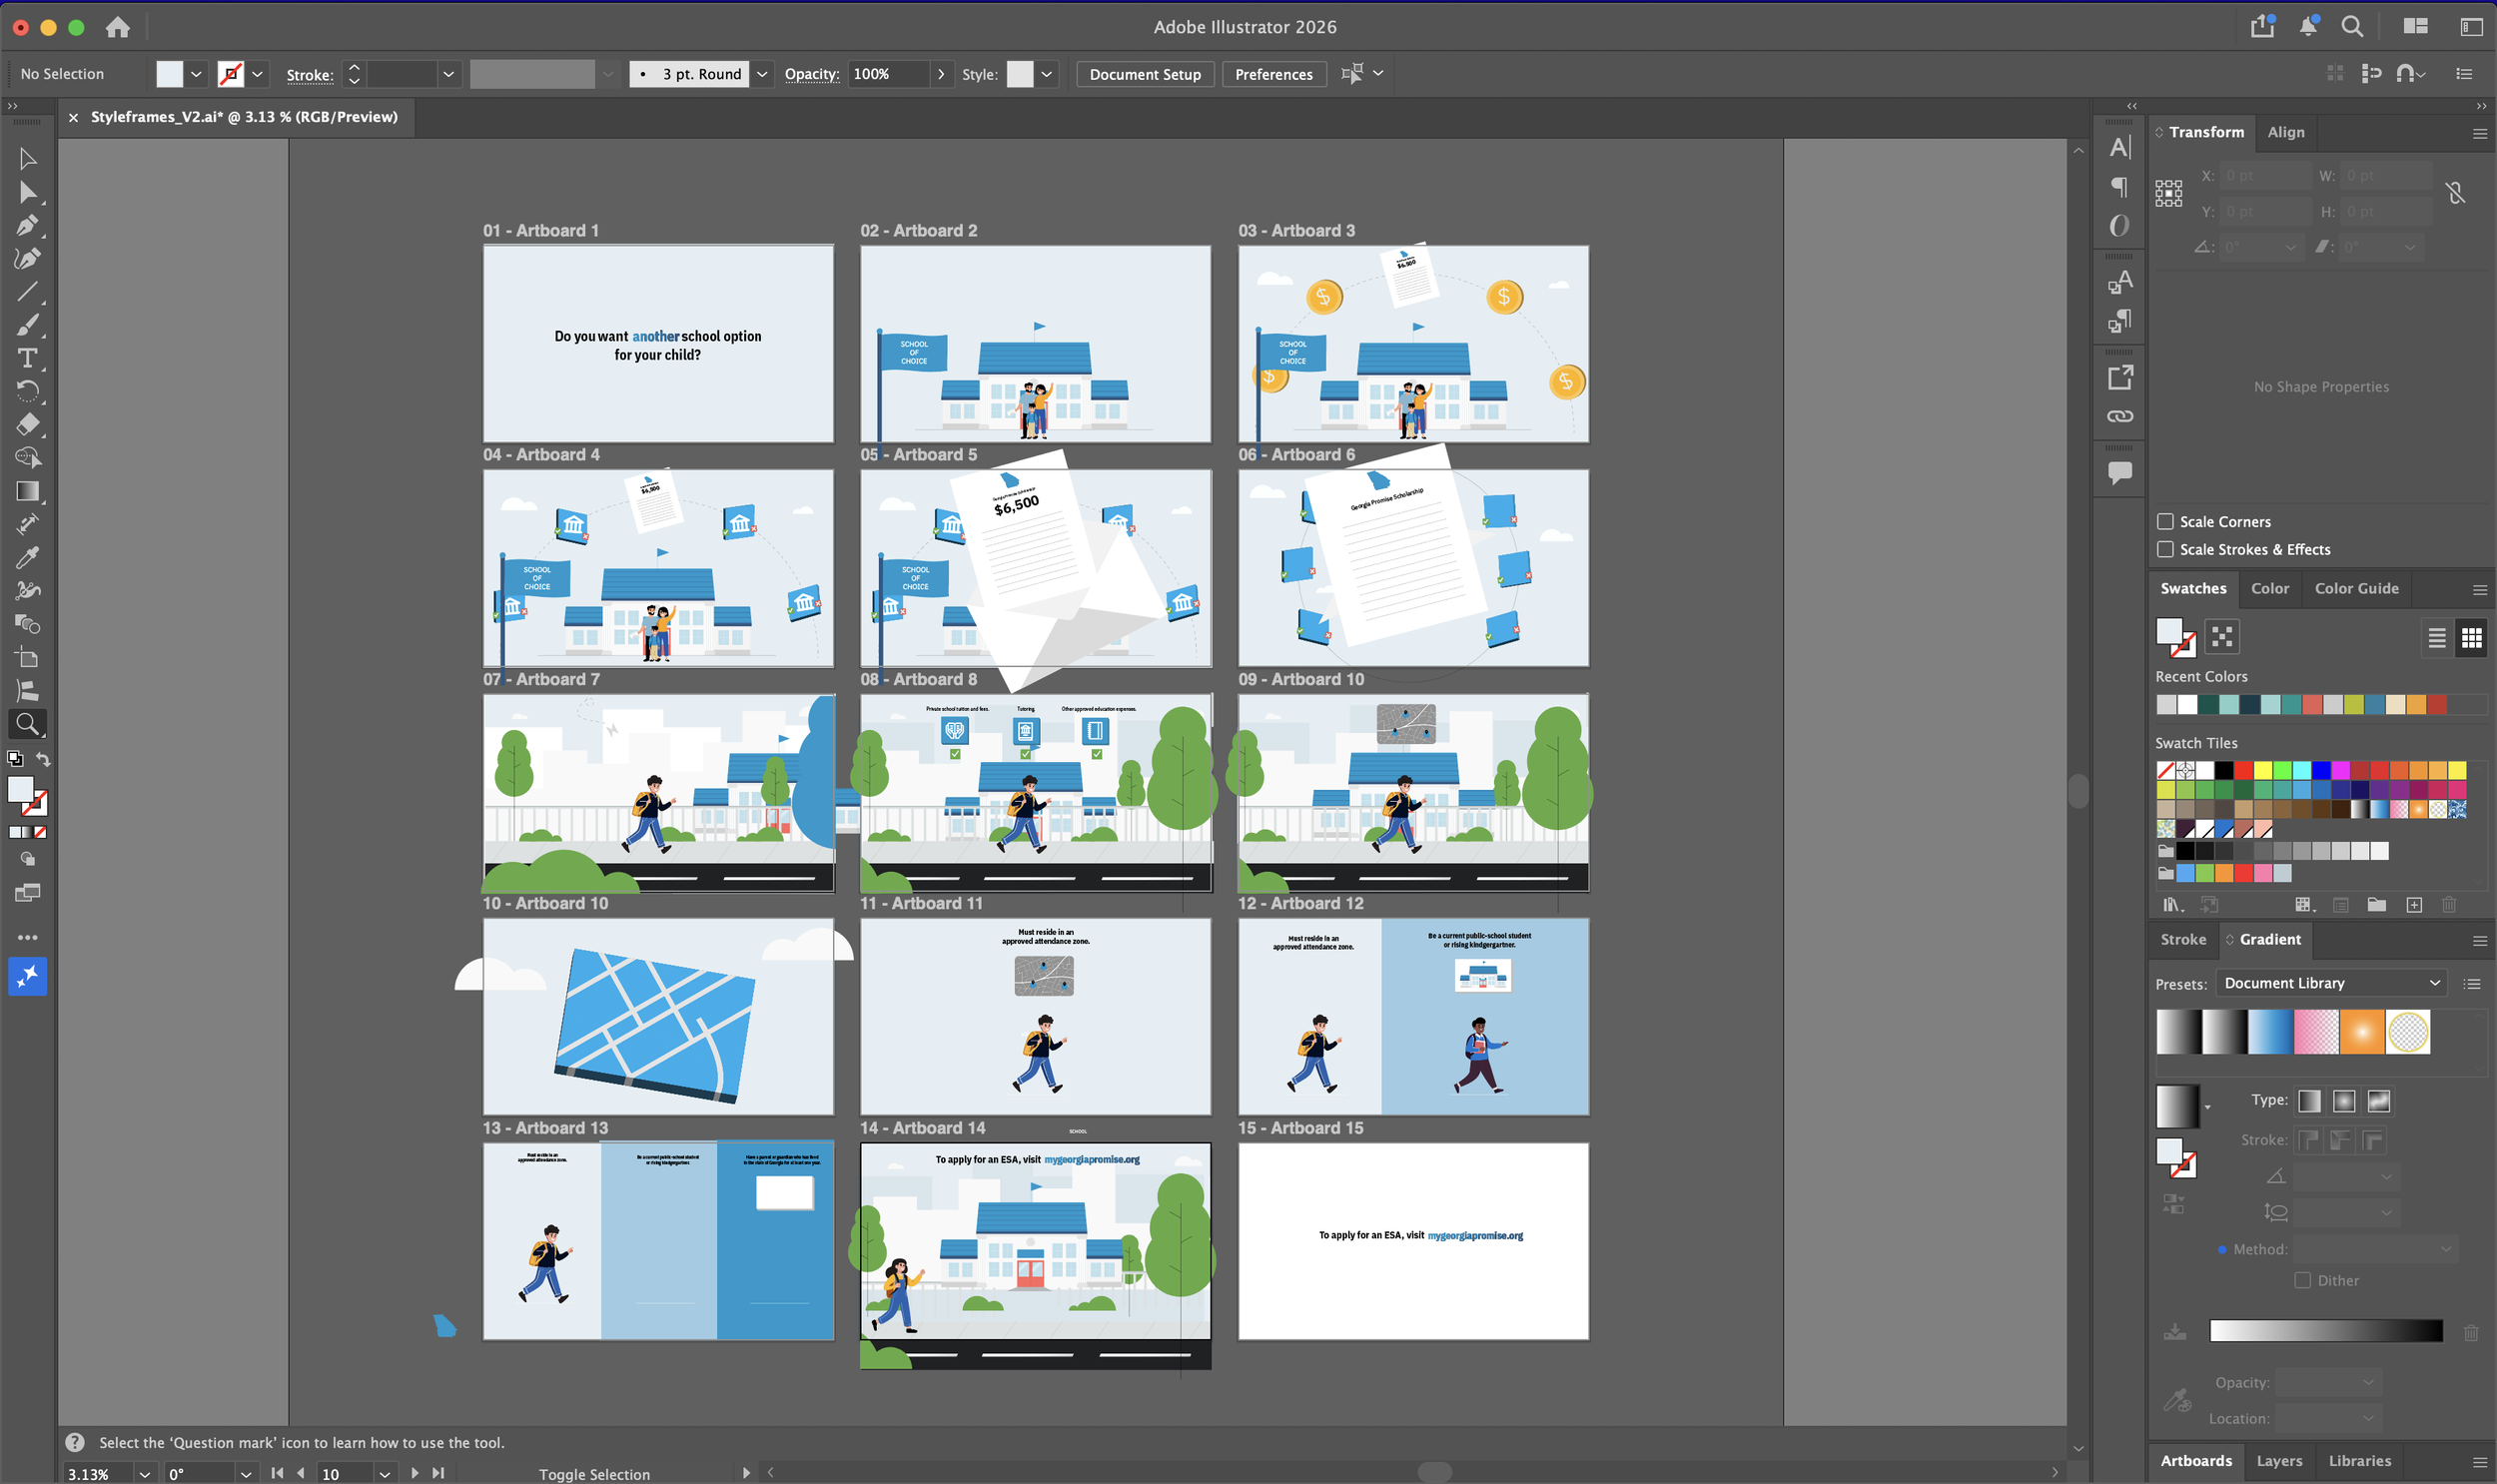Choose Freeform Gradient type button
Image resolution: width=2497 pixels, height=1484 pixels.
coord(2379,1101)
